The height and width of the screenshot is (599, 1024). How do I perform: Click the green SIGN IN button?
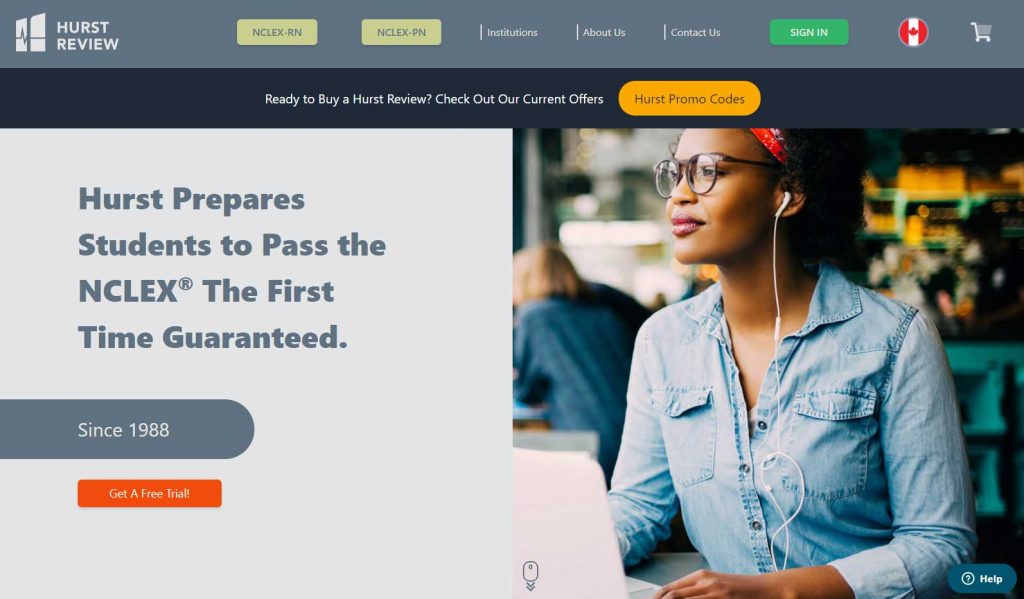pos(808,32)
